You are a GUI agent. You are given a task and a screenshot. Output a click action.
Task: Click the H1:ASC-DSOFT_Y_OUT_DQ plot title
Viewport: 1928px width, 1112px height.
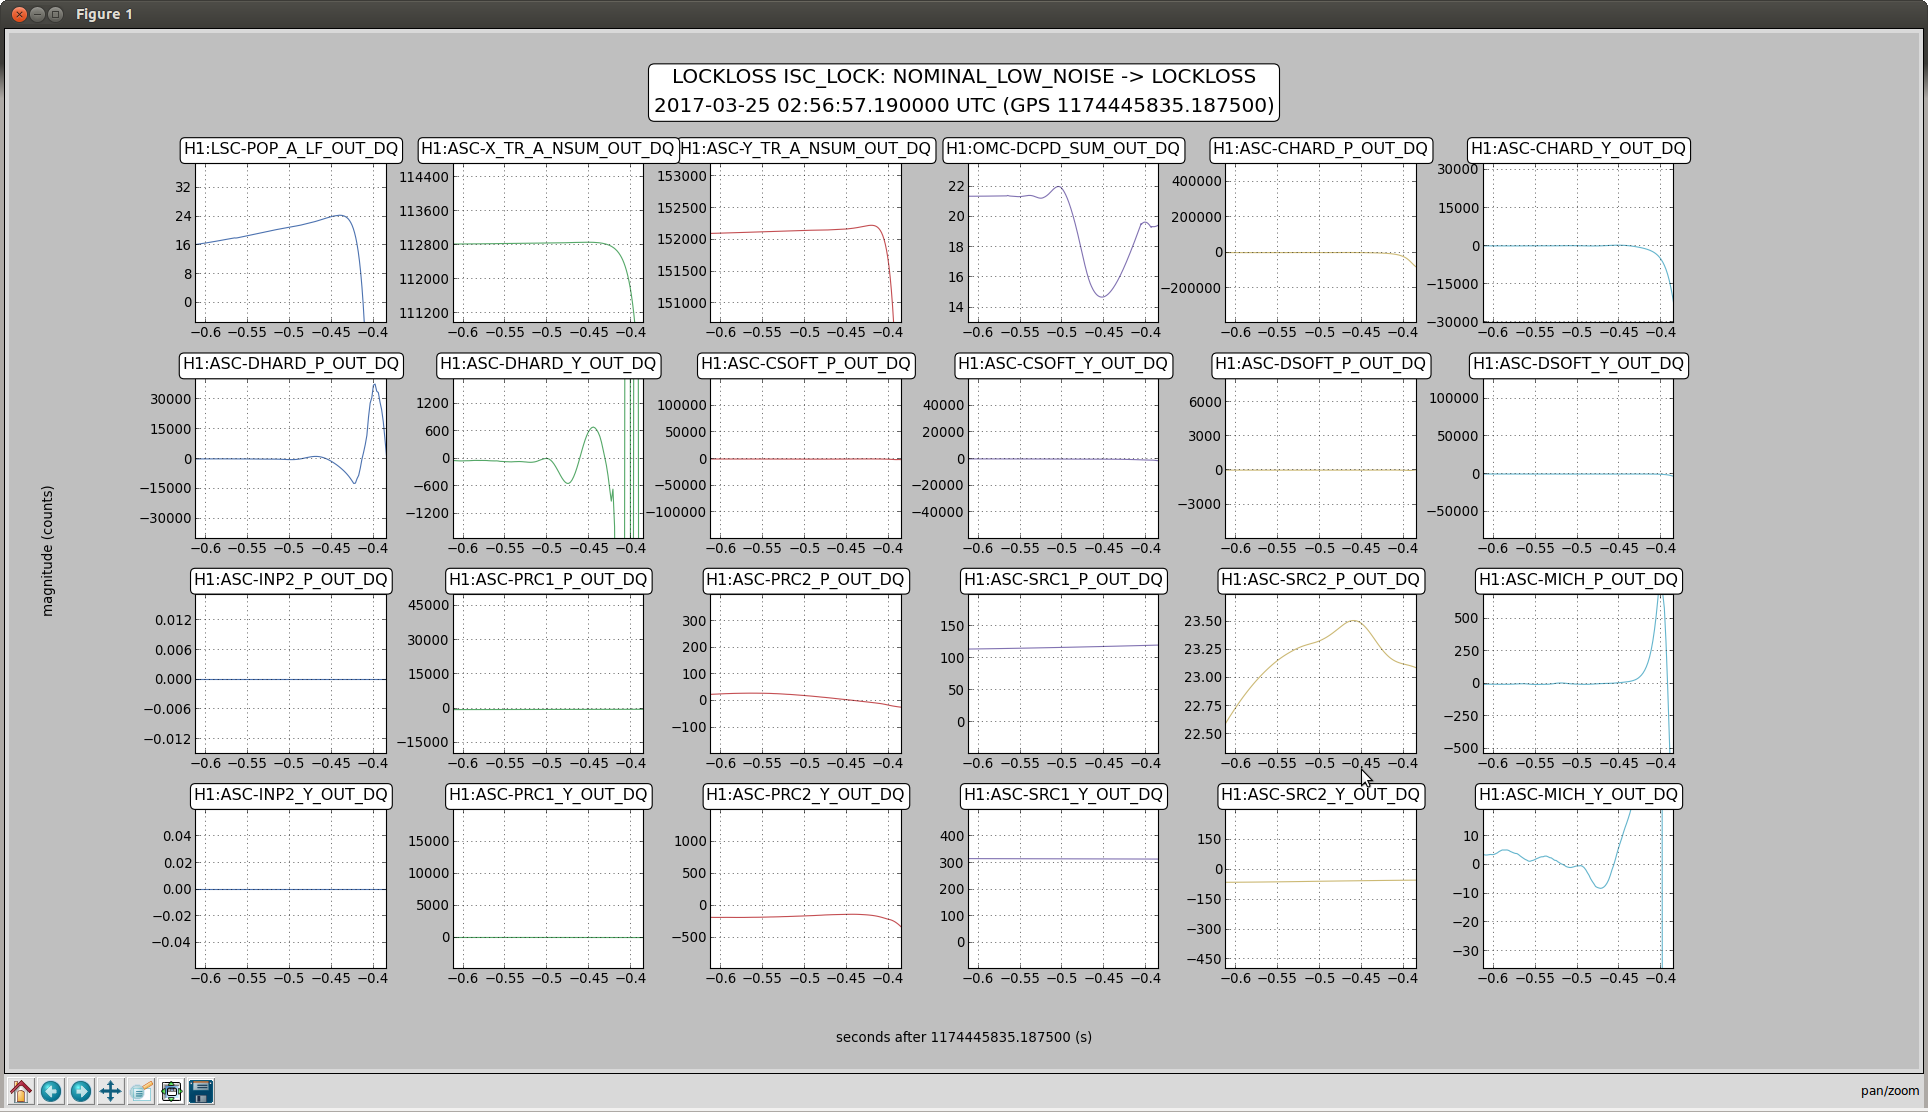[x=1578, y=364]
